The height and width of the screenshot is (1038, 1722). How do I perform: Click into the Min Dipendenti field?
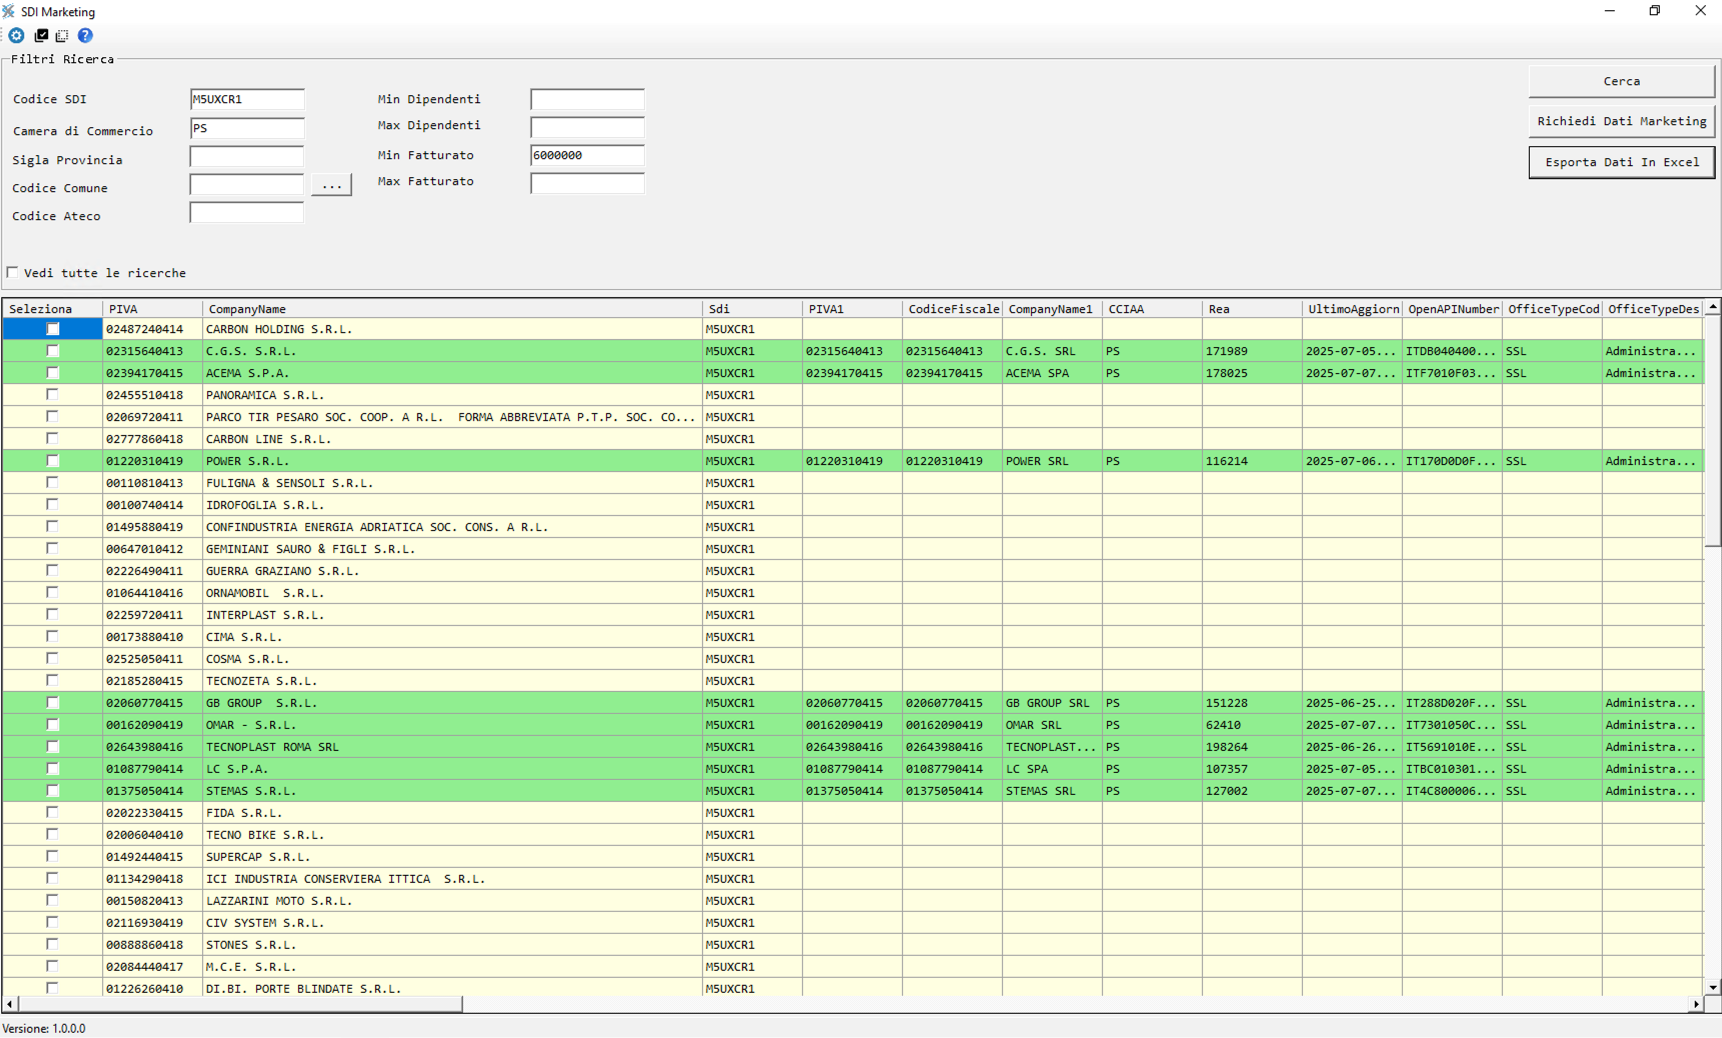point(587,99)
